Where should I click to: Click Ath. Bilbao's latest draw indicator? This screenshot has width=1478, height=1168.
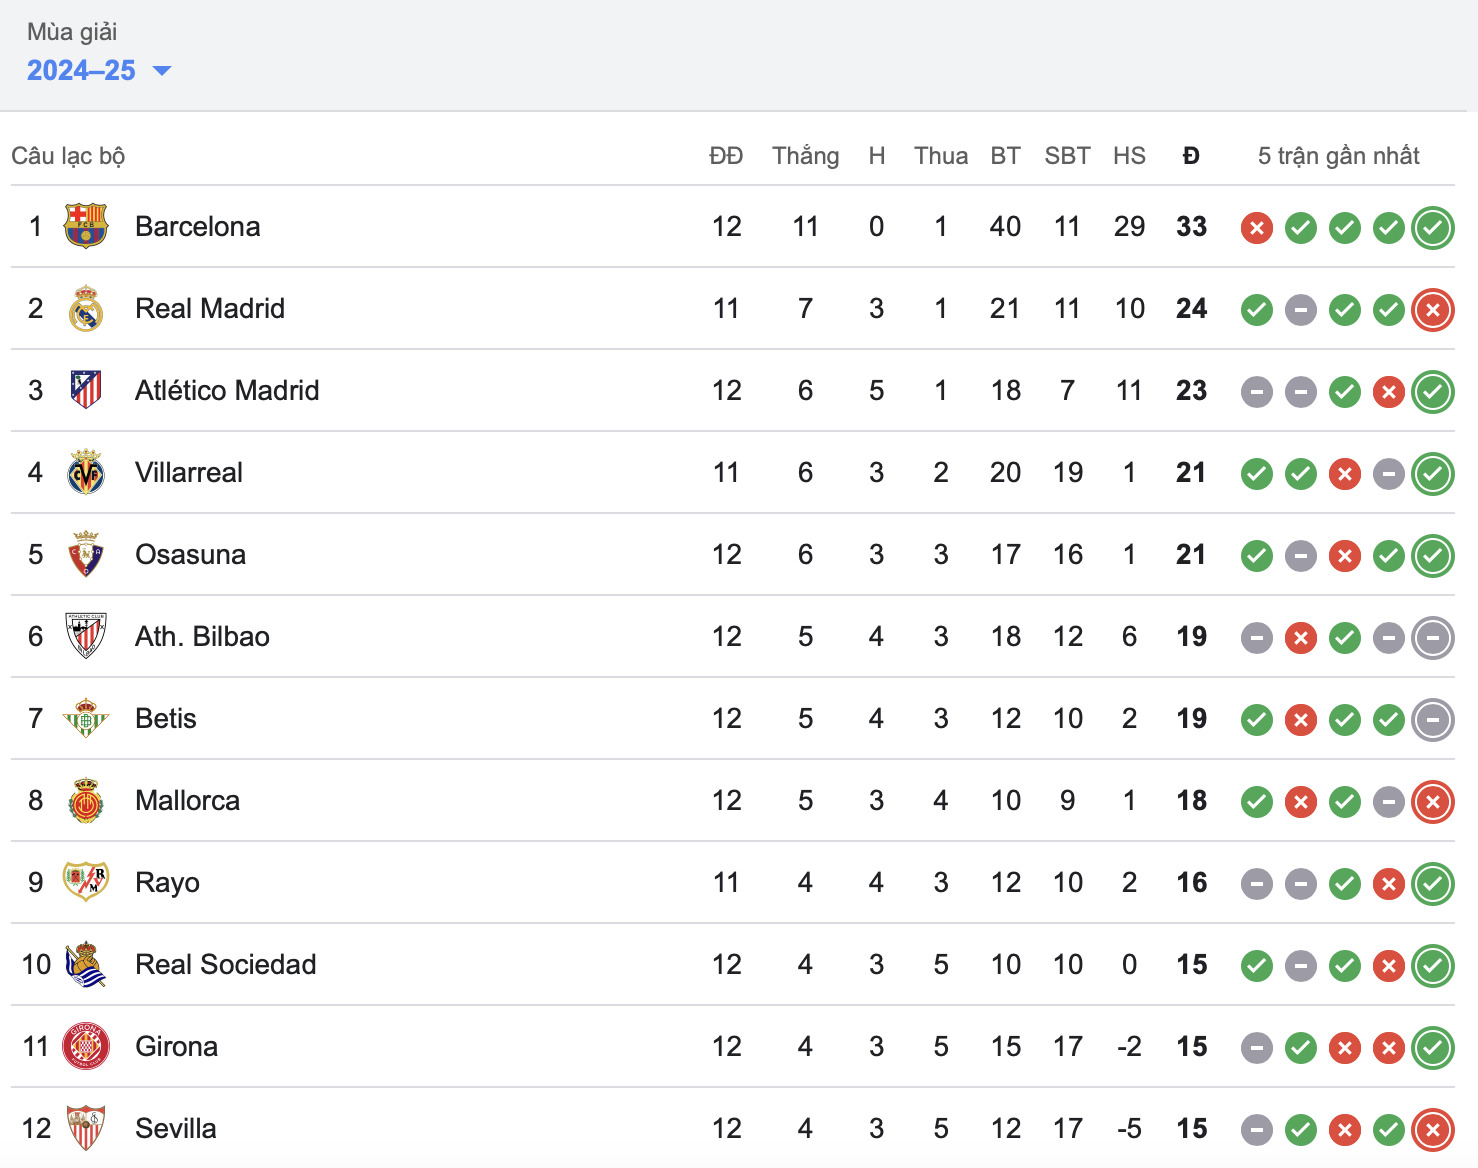tap(1432, 638)
